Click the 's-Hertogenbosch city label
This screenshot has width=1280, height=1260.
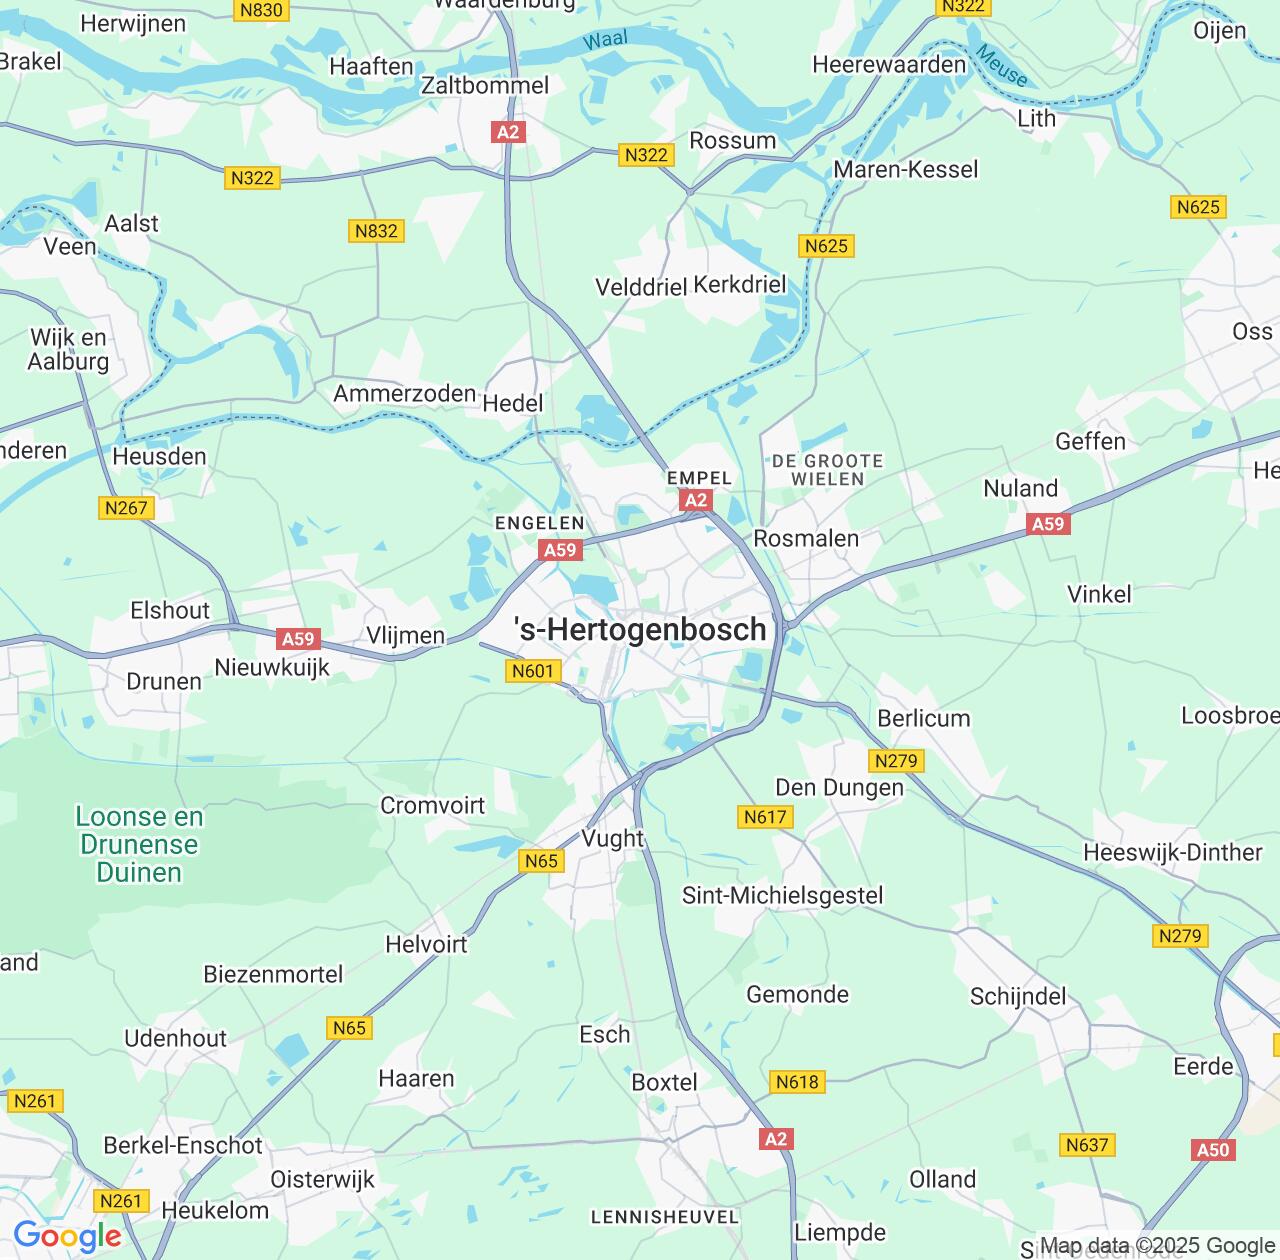(x=640, y=629)
